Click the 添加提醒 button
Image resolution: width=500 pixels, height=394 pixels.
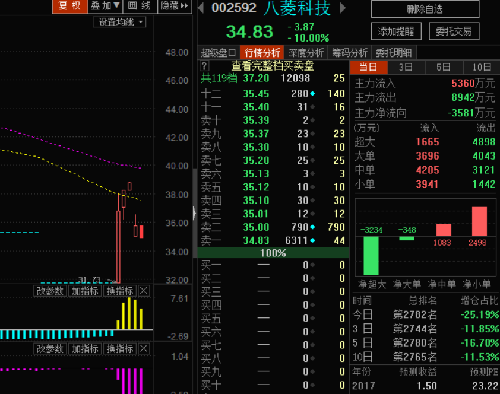pyautogui.click(x=396, y=31)
